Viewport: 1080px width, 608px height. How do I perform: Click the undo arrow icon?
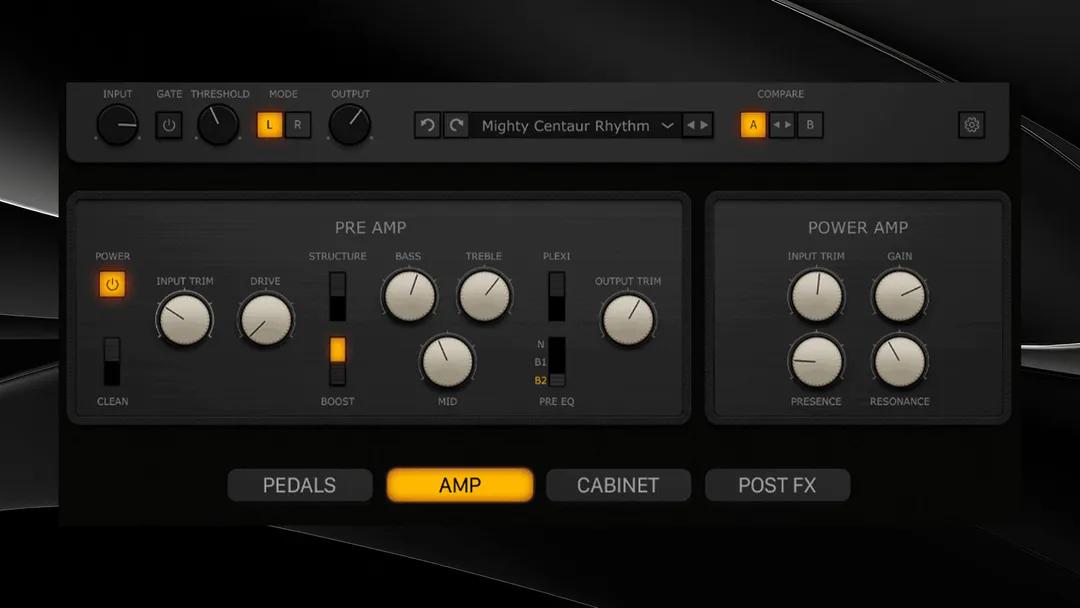tap(426, 125)
